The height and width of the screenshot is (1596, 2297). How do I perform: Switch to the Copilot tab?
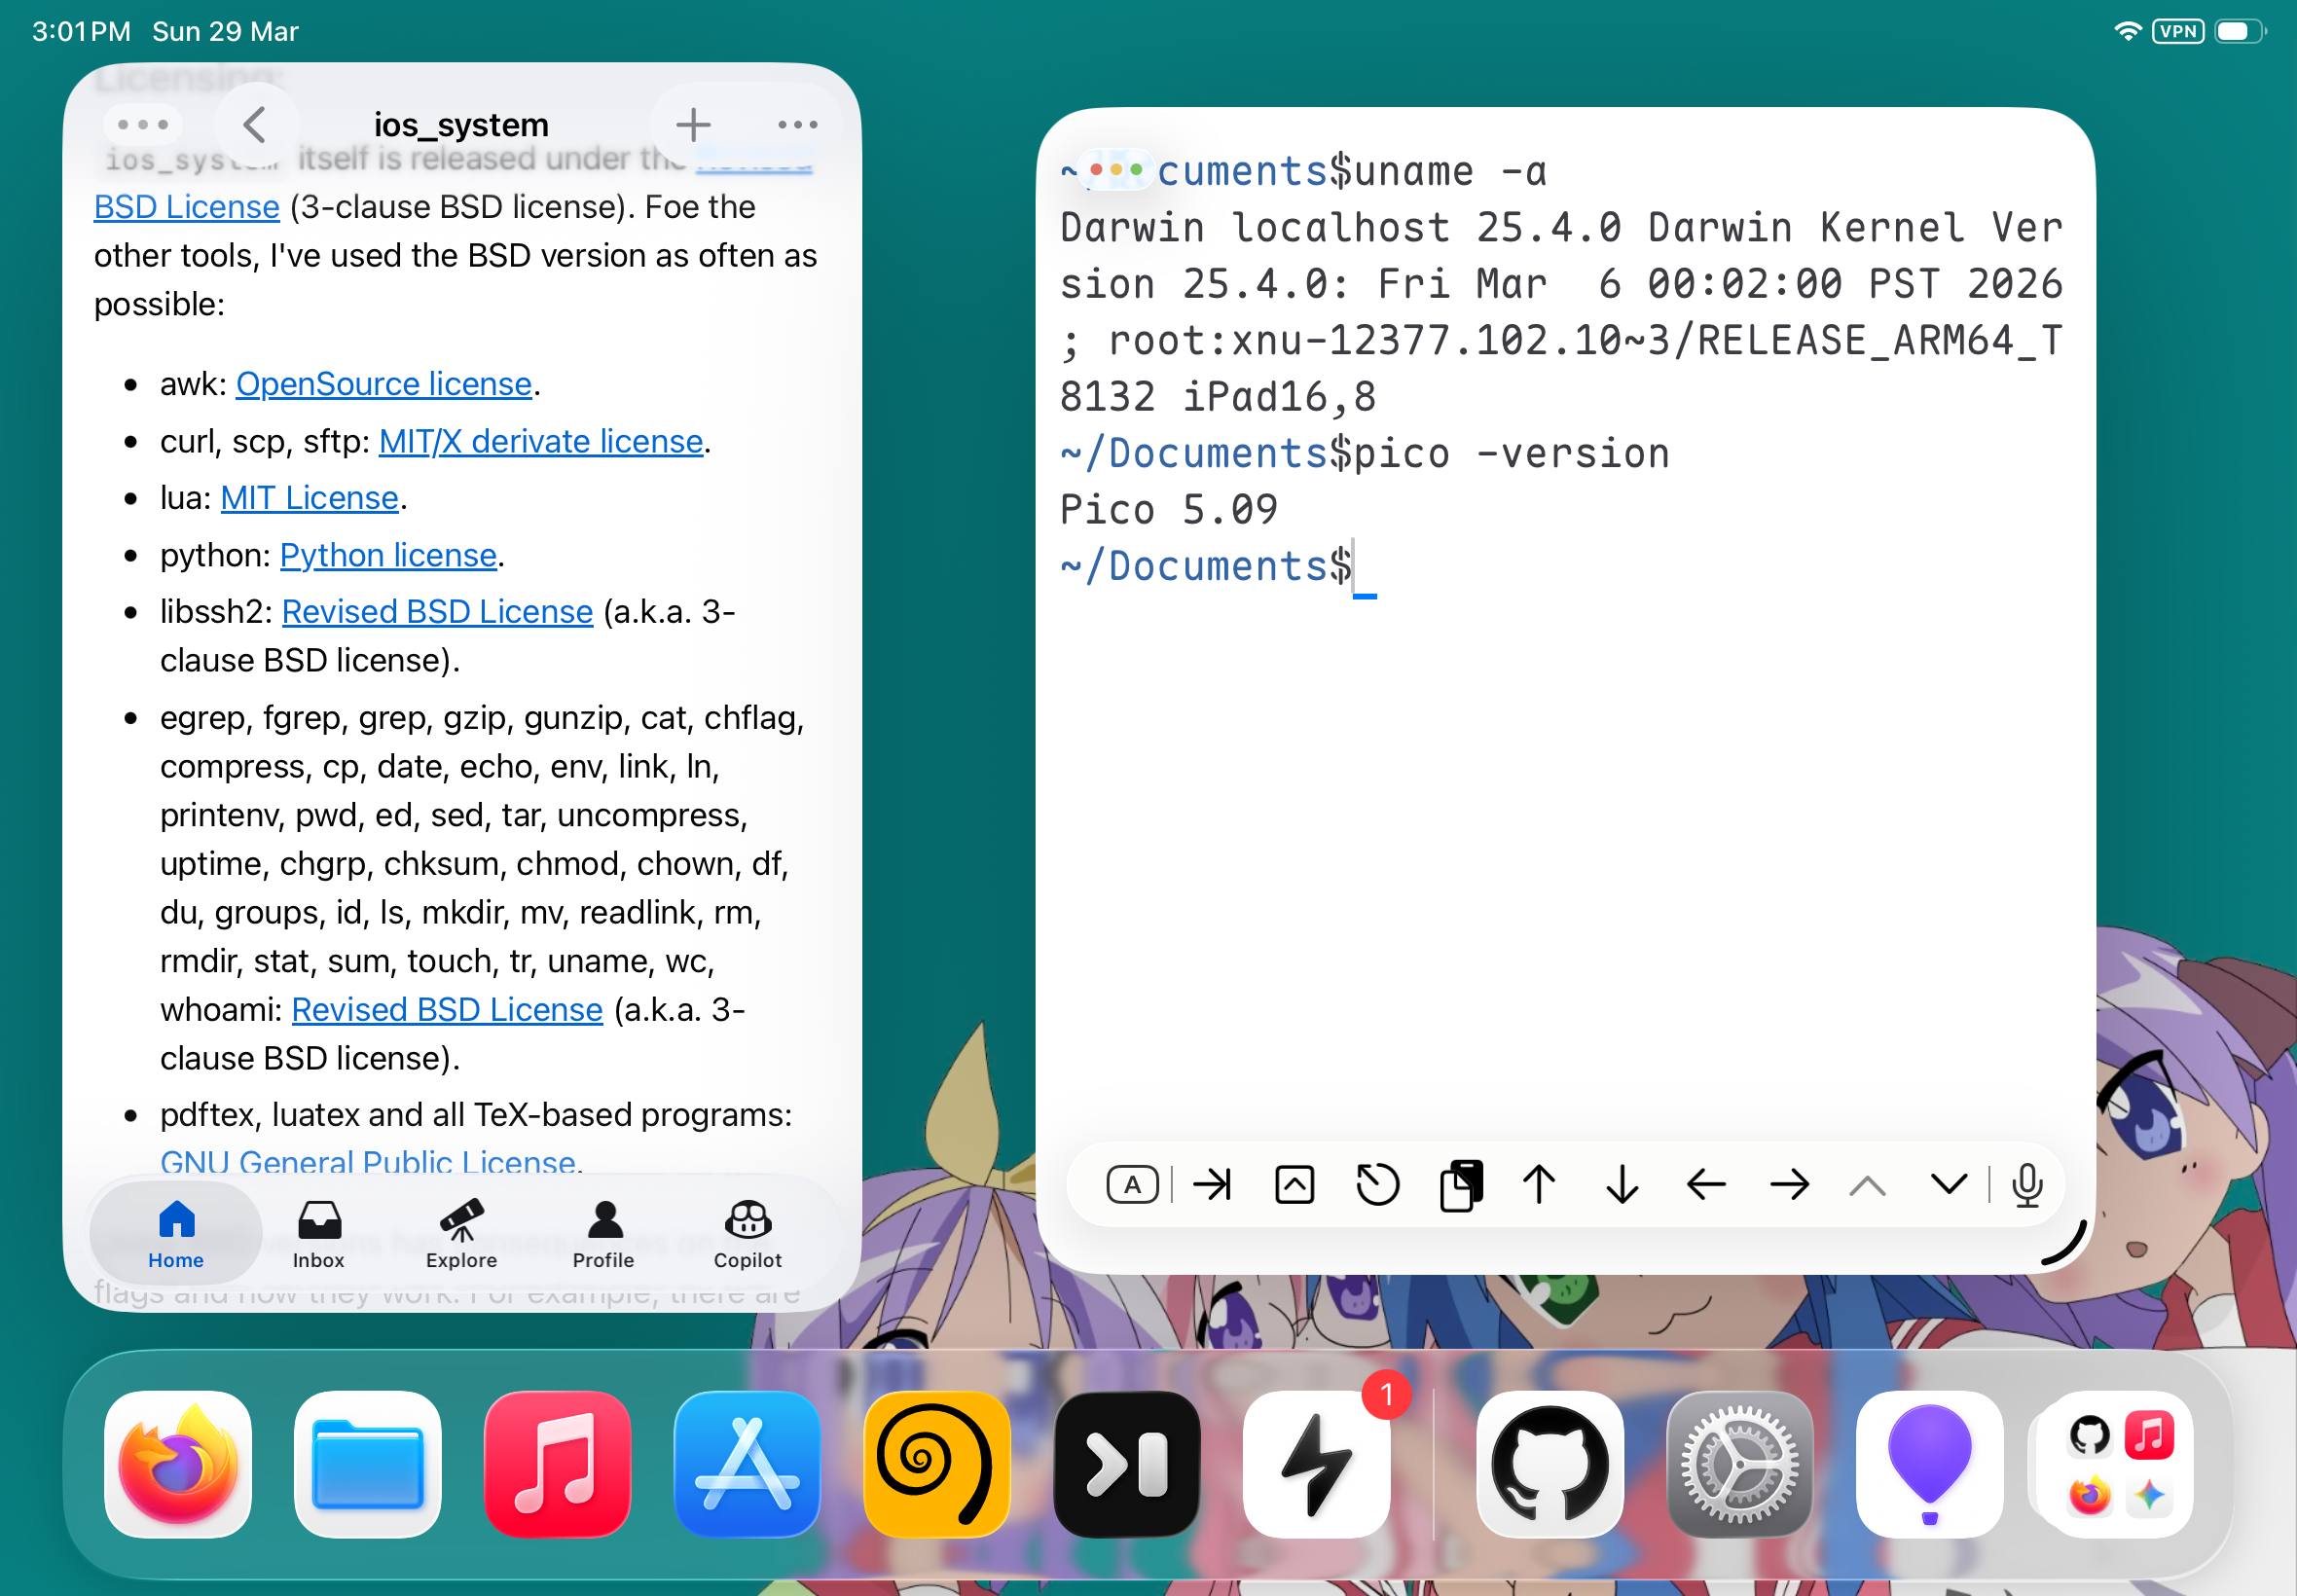click(747, 1234)
